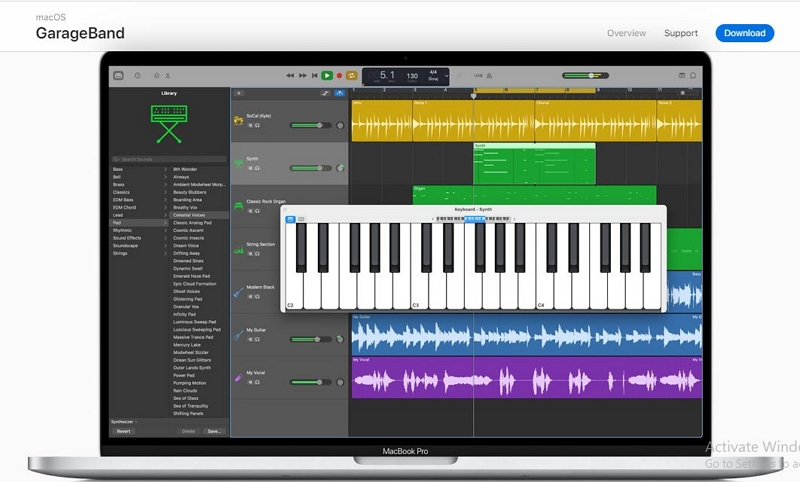The height and width of the screenshot is (482, 800).
Task: Click the SoCal (Kyle) drum kit icon
Action: coord(238,120)
